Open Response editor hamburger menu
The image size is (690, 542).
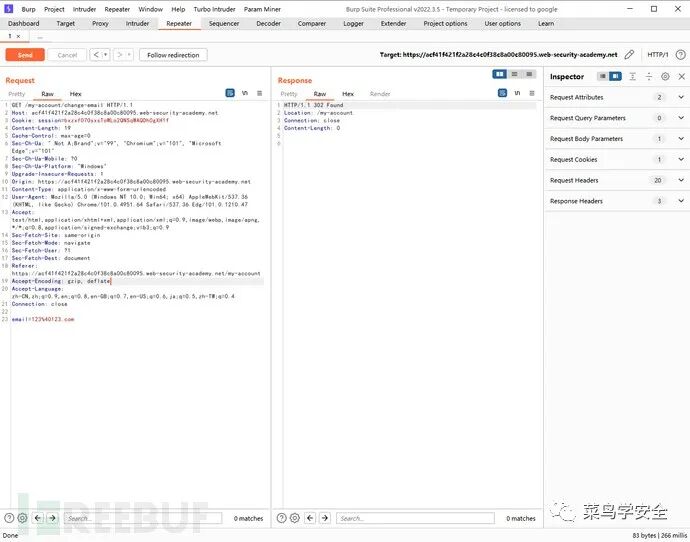(x=532, y=93)
